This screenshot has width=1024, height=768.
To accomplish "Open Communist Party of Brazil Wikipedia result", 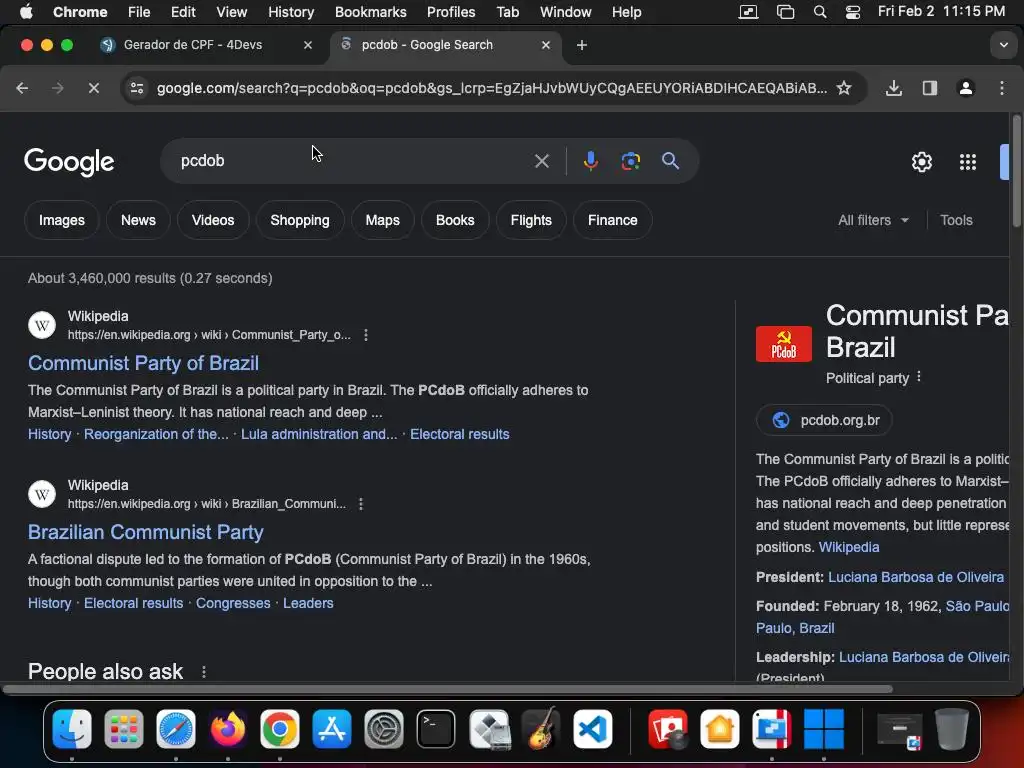I will [x=143, y=363].
